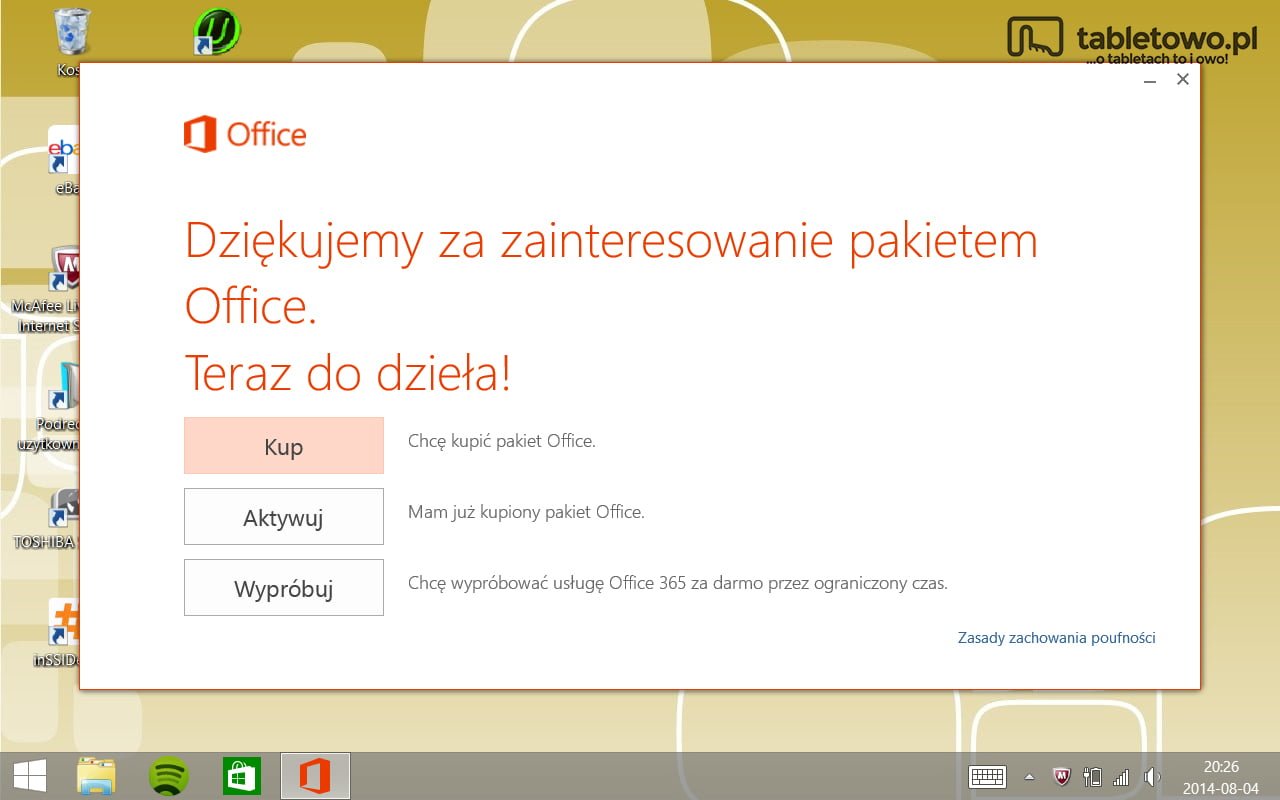
Task: Open File Explorer from the taskbar
Action: pyautogui.click(x=96, y=776)
